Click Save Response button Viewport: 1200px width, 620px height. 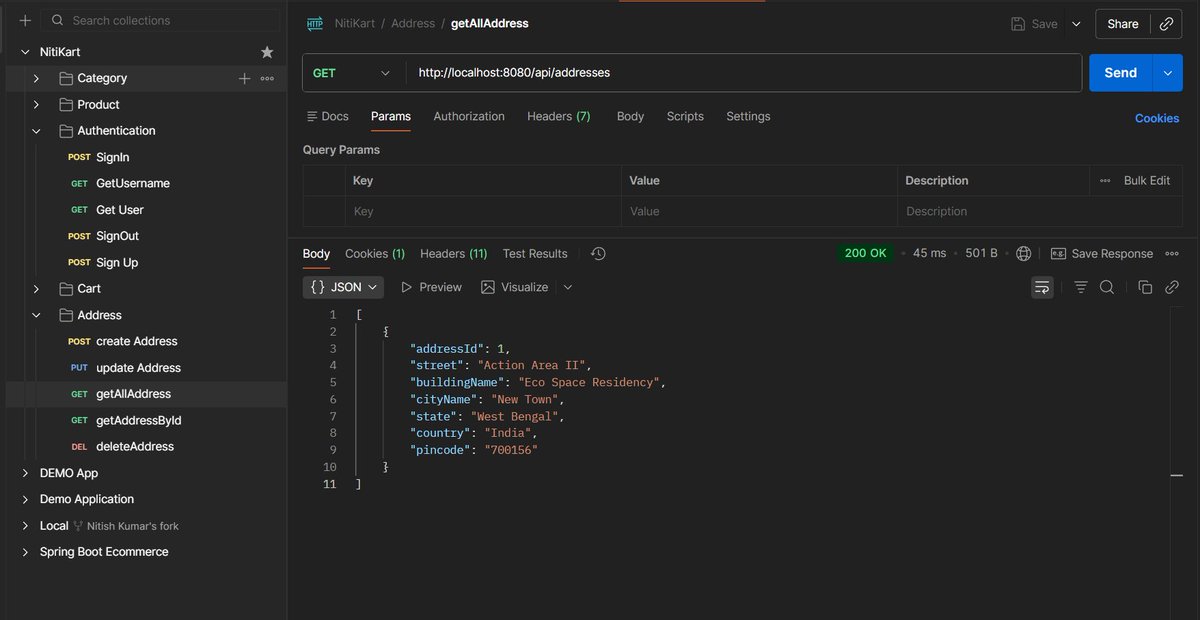[x=1102, y=254]
